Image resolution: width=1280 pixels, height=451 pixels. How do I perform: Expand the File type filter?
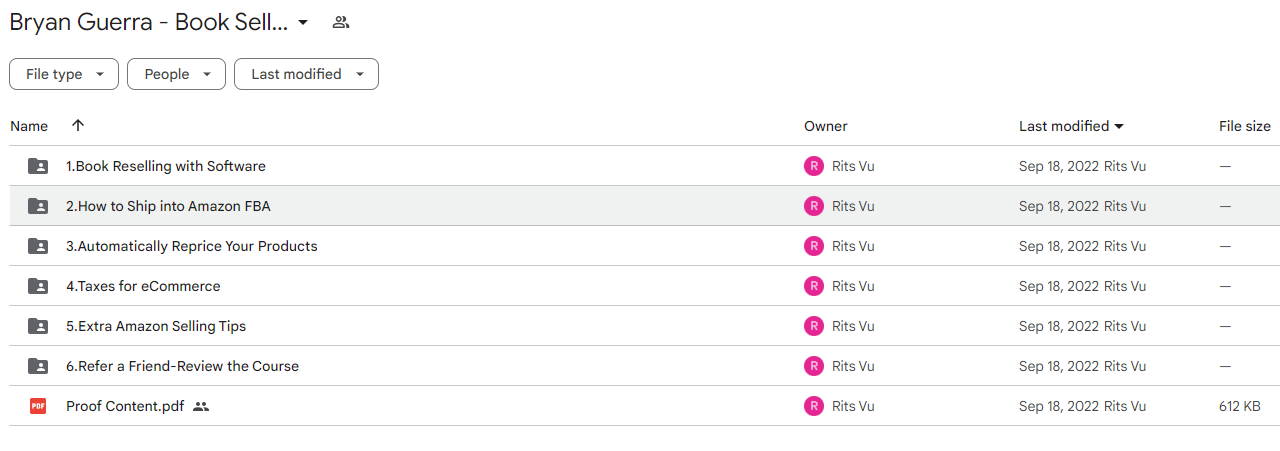(x=64, y=74)
